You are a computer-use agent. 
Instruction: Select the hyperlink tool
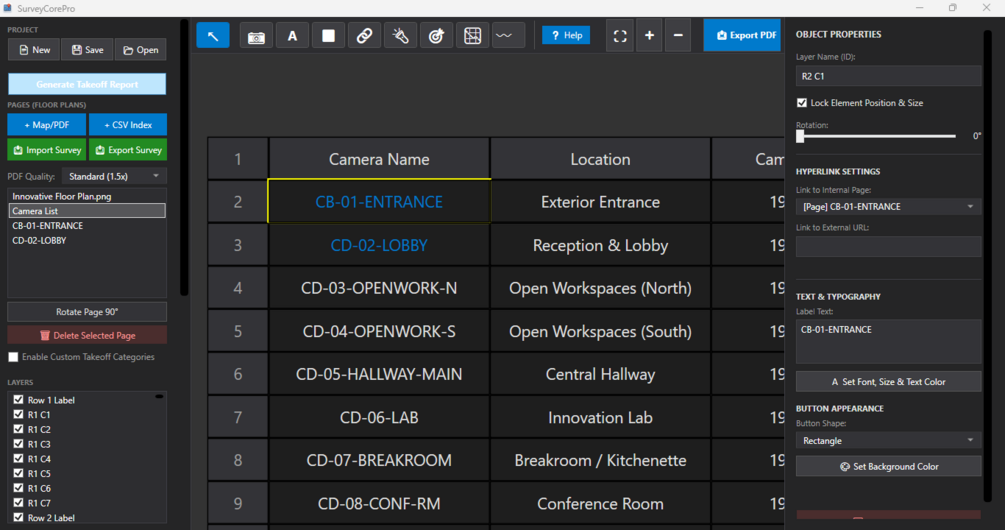click(x=364, y=36)
